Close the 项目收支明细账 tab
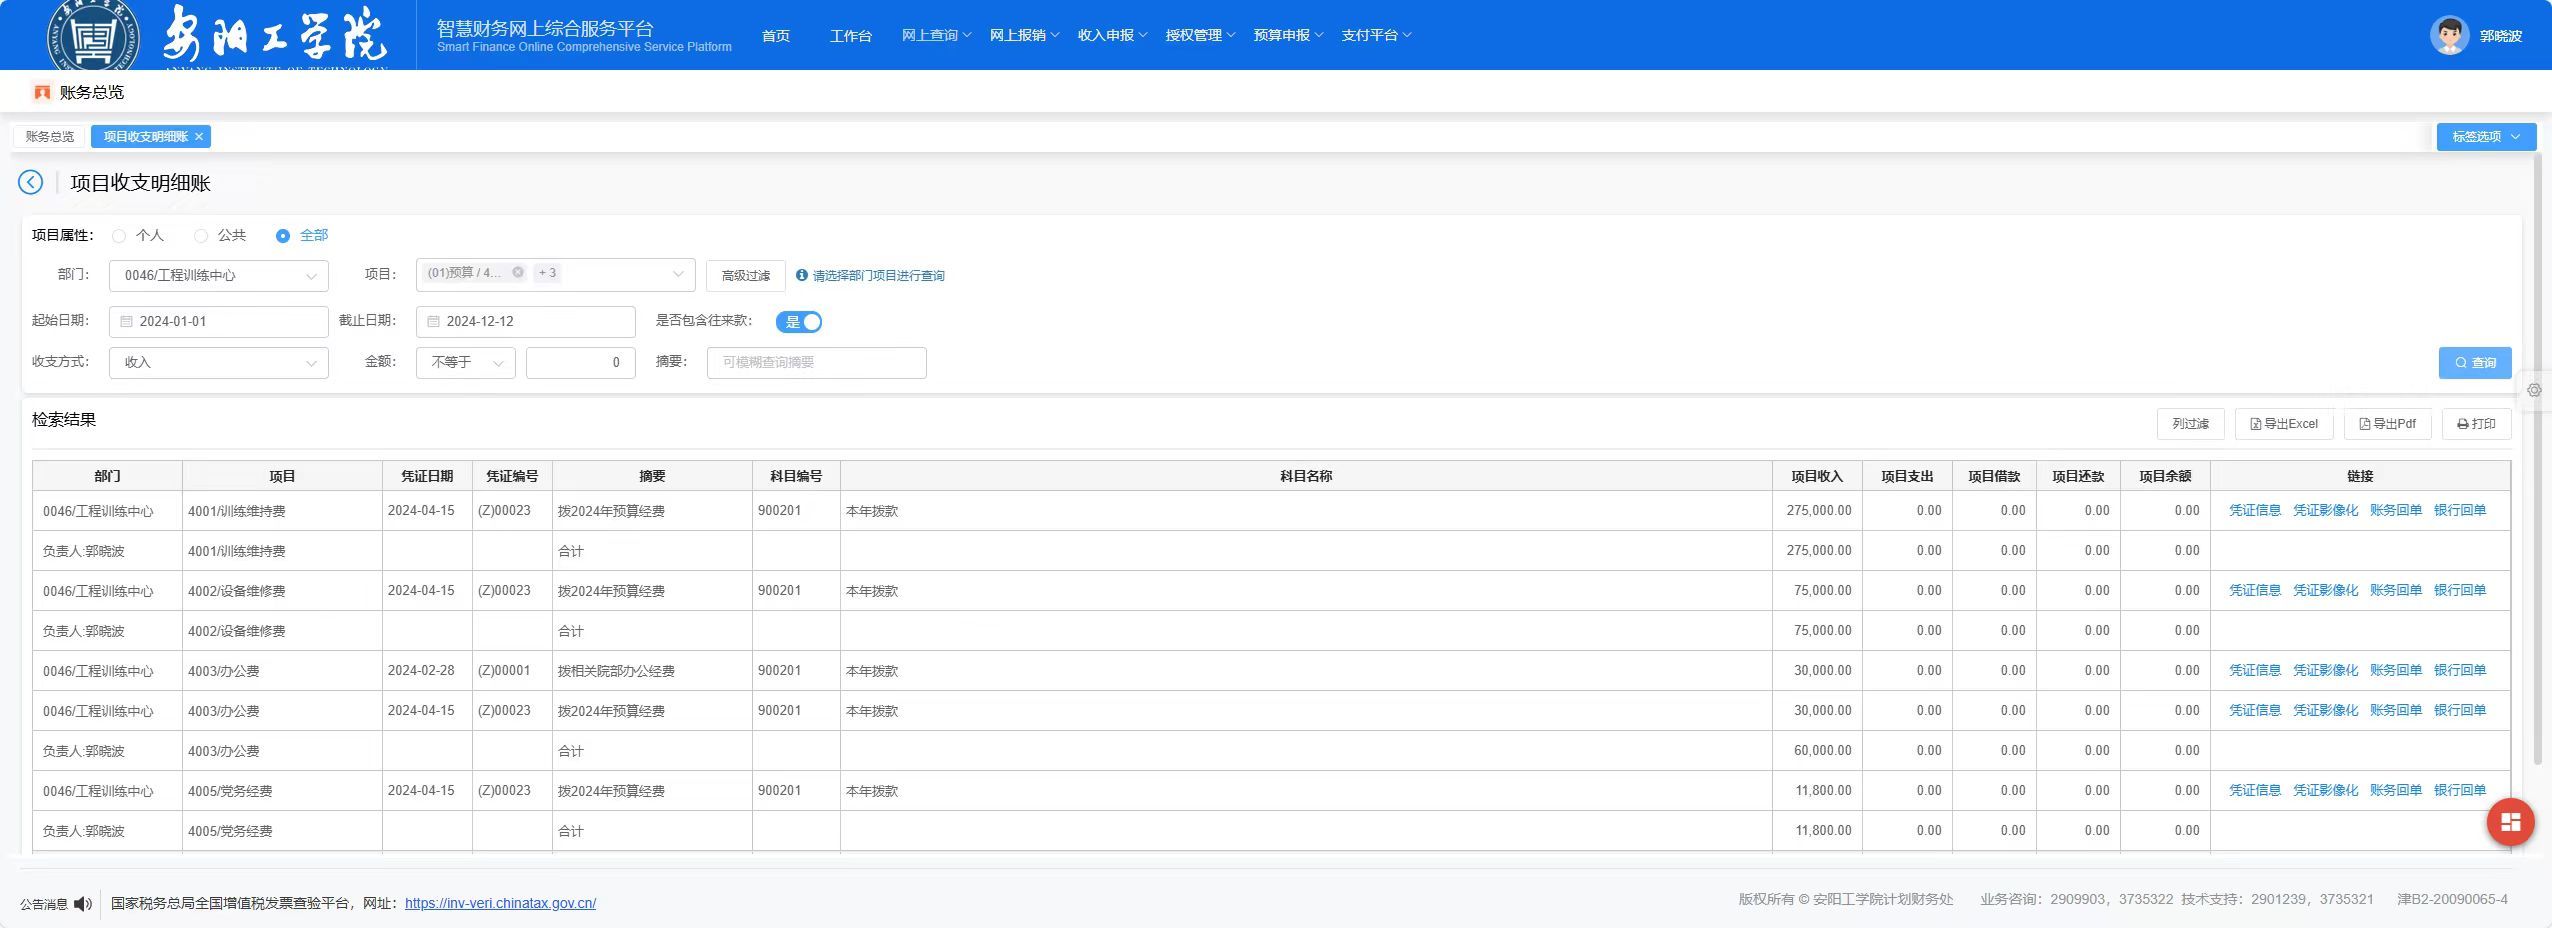The width and height of the screenshot is (2552, 928). click(x=199, y=137)
